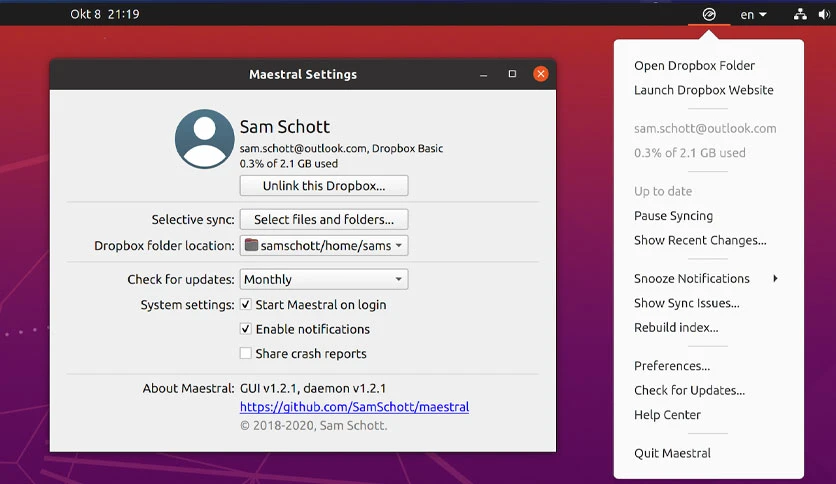836x484 pixels.
Task: Open the GitHub SamSchott/maestral link
Action: [355, 407]
